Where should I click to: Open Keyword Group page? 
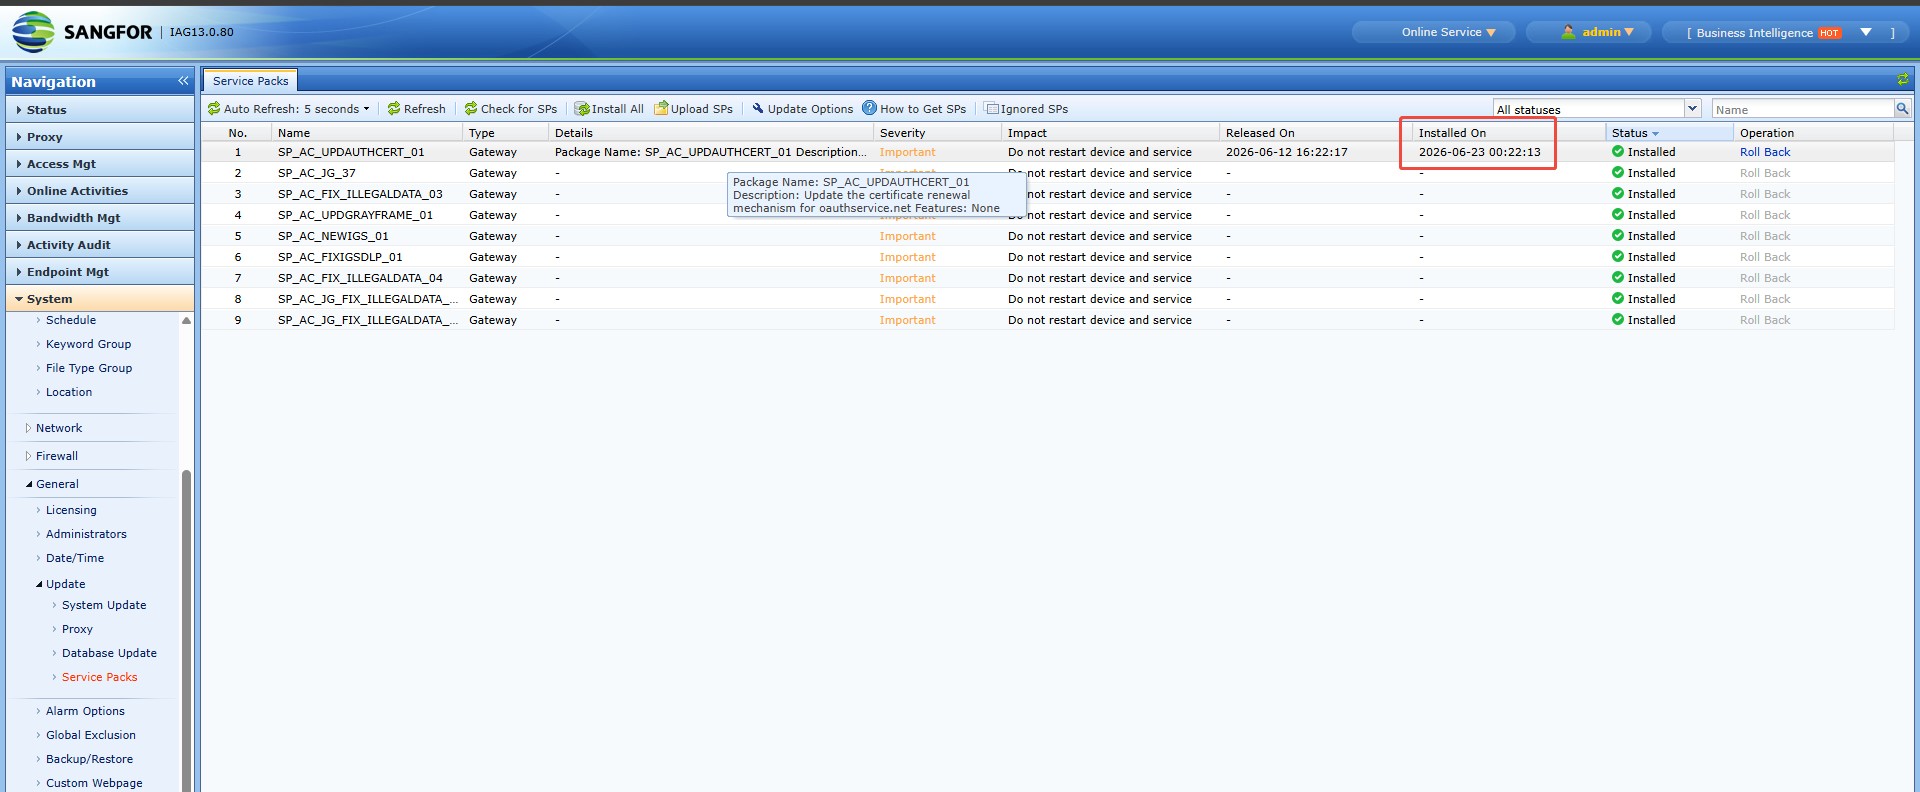point(88,344)
